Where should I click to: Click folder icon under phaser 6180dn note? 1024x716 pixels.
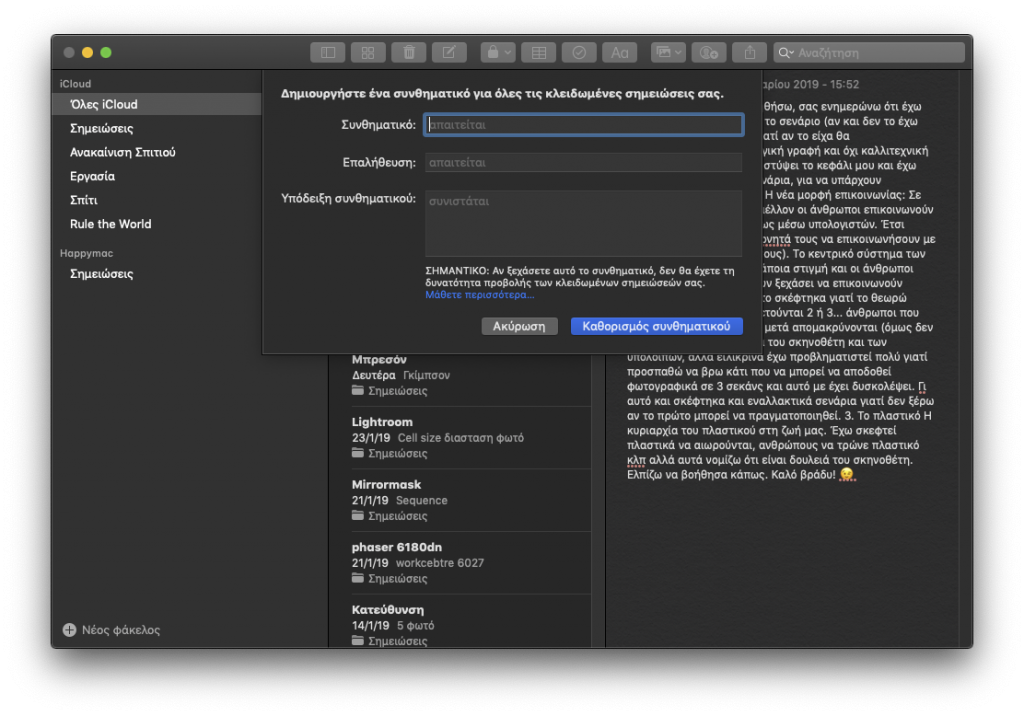tap(358, 578)
